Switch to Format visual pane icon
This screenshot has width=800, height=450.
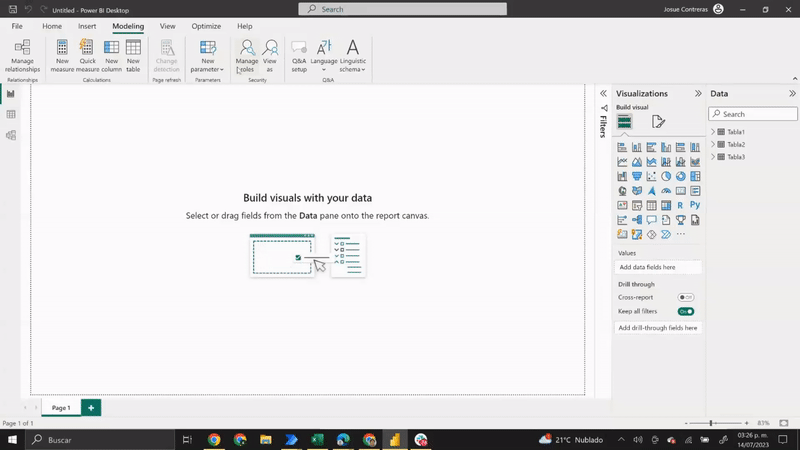(658, 121)
